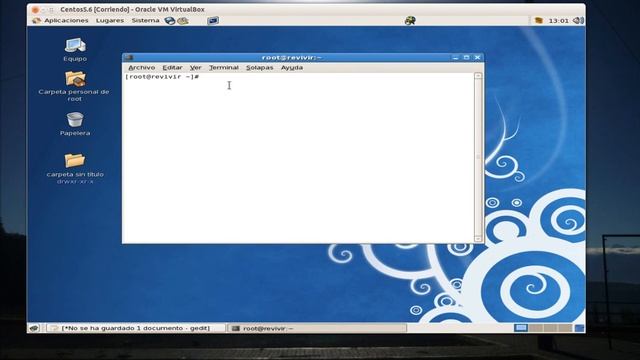Open the Equipo desktop icon
The image size is (640, 360).
pos(75,45)
